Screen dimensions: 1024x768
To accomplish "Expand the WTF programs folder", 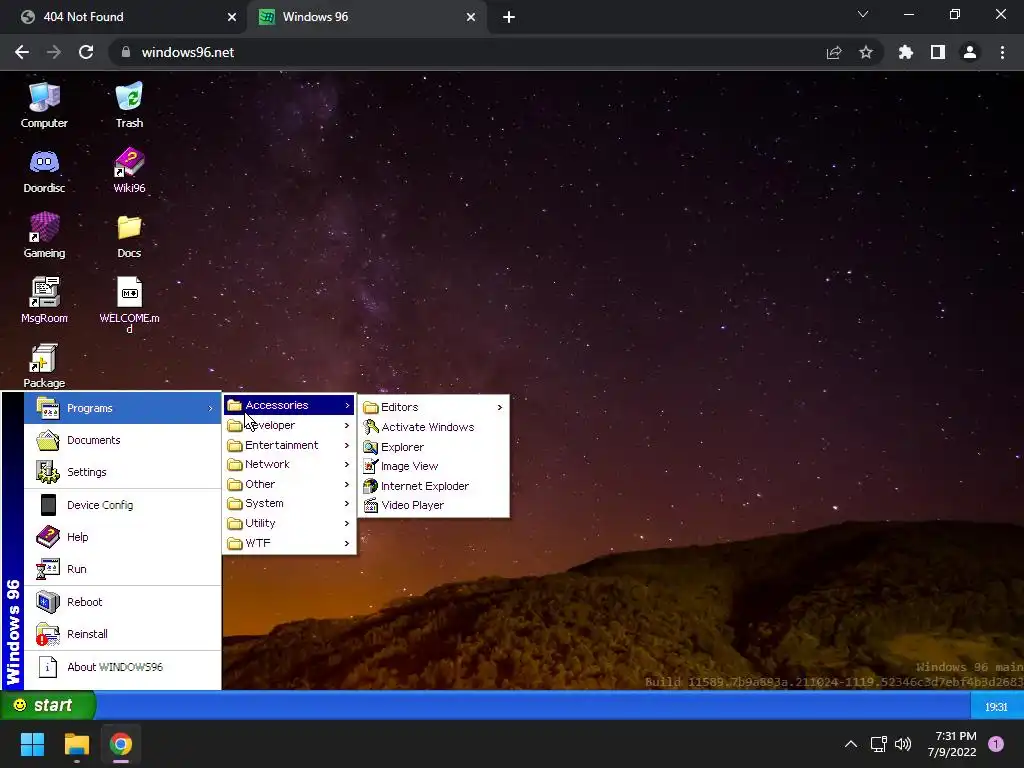I will click(x=289, y=543).
